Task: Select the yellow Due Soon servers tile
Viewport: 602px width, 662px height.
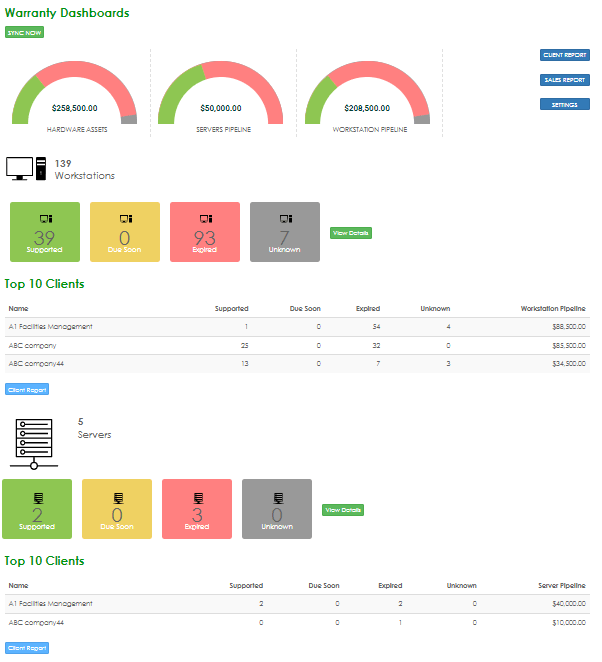Action: (x=117, y=509)
